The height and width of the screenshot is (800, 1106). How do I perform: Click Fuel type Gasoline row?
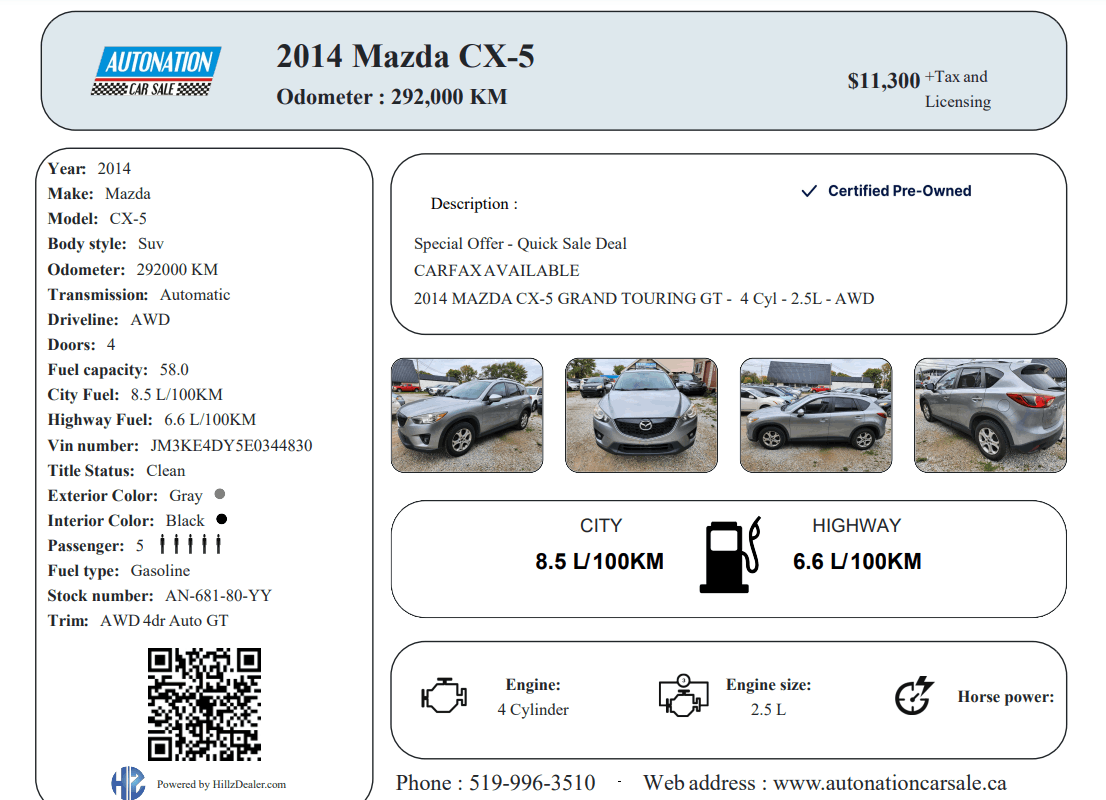tap(118, 571)
